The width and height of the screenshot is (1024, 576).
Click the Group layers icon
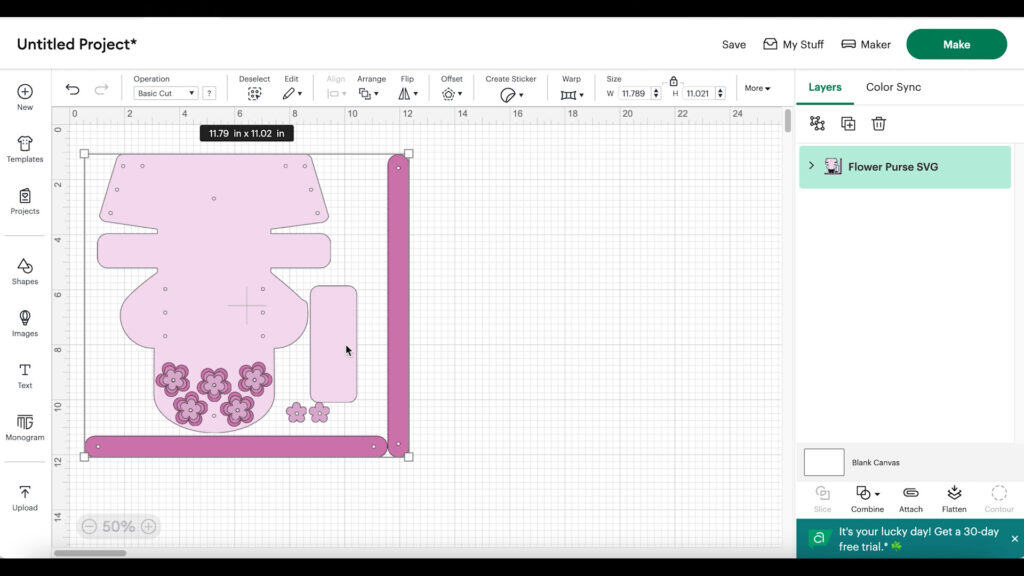(x=817, y=123)
